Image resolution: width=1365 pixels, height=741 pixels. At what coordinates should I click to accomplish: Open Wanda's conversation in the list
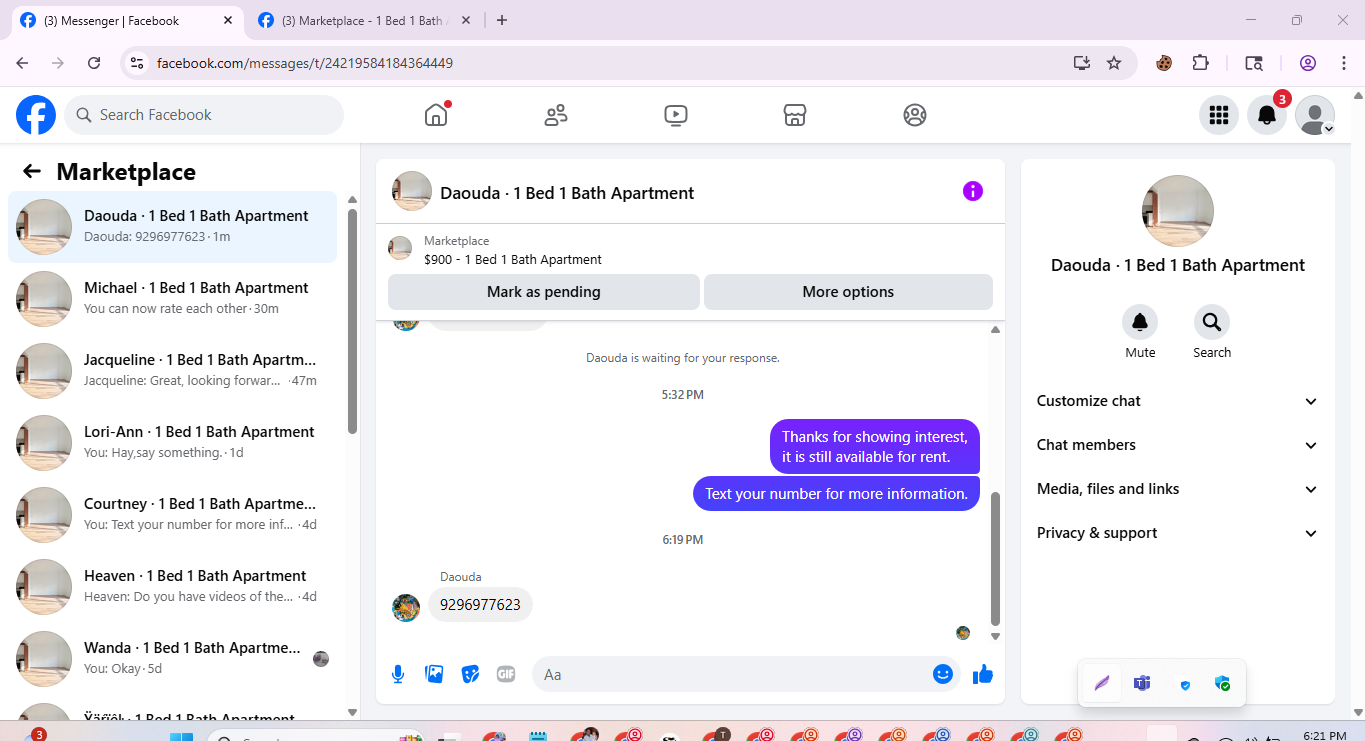(172, 659)
